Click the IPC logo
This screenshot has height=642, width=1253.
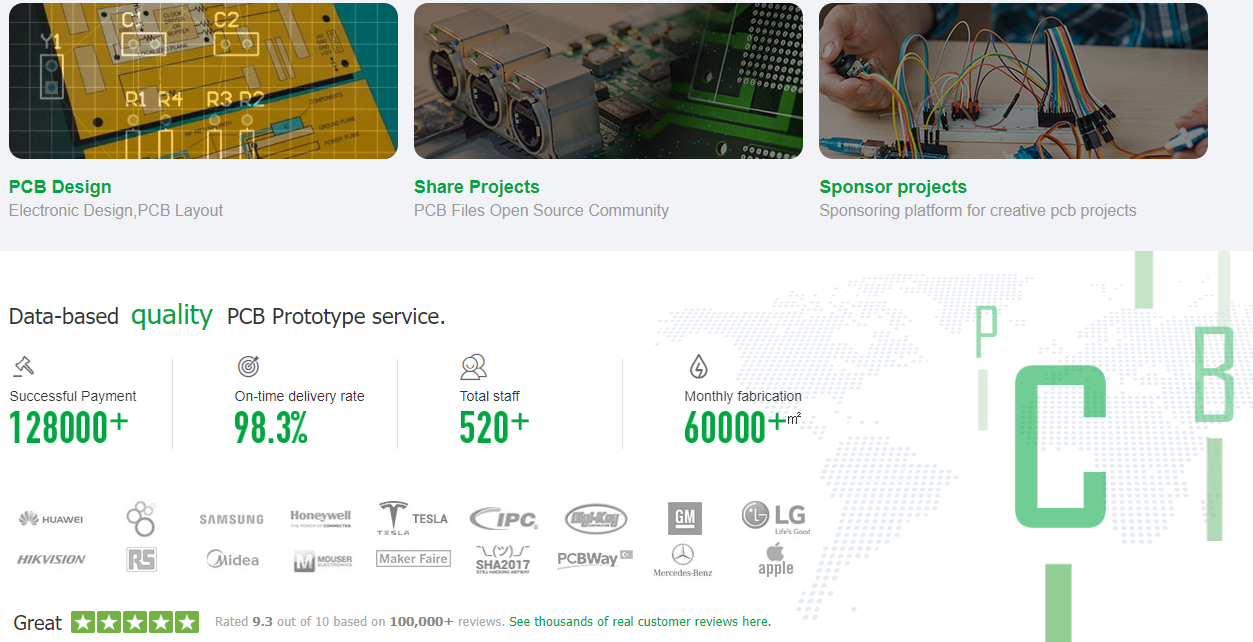click(503, 518)
